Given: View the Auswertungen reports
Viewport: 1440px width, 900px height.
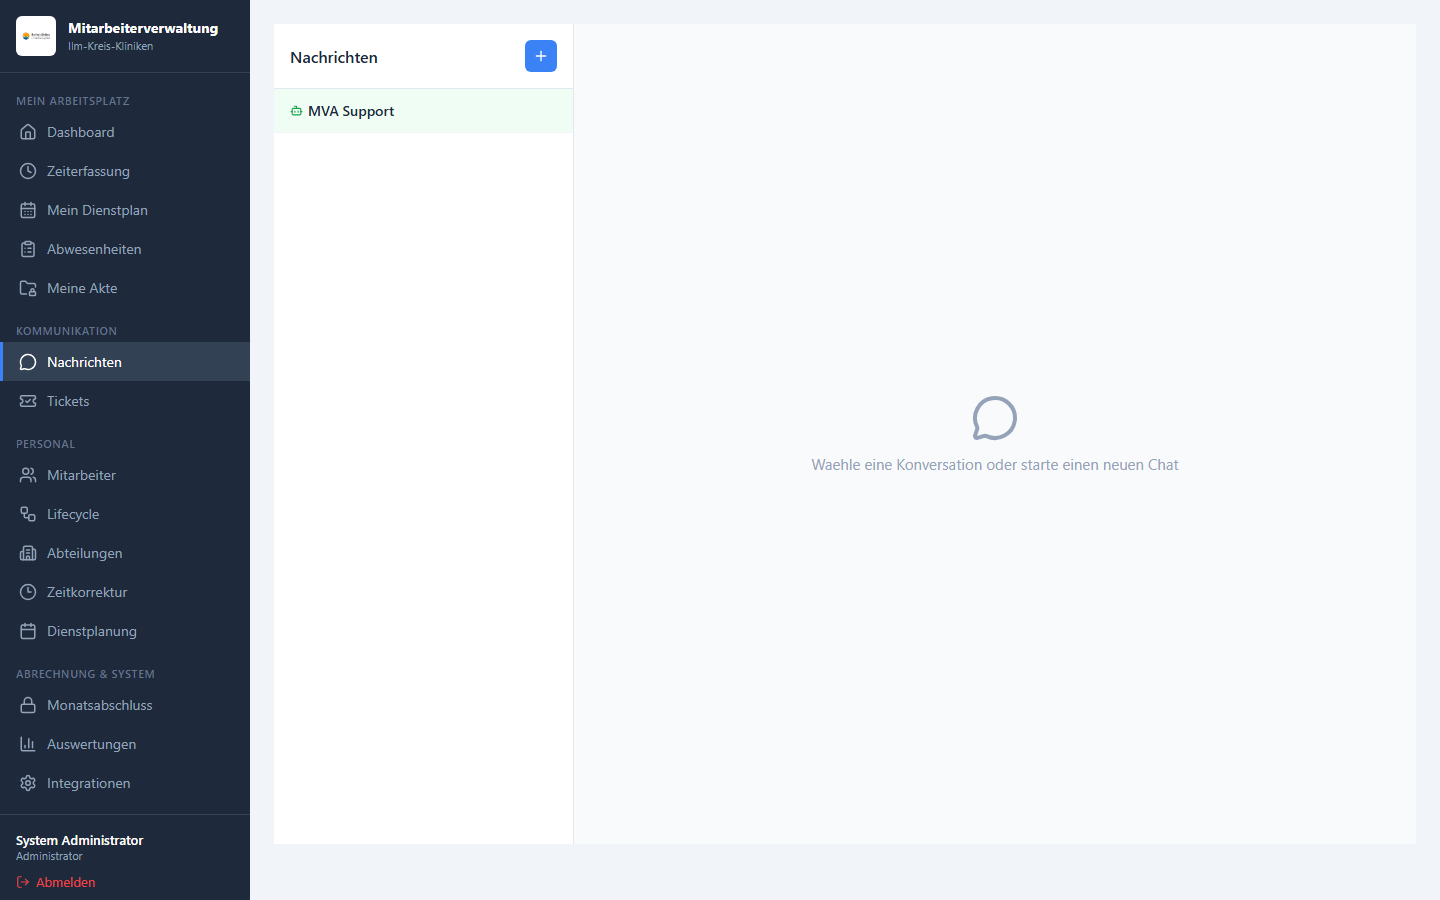Looking at the screenshot, I should 125,744.
